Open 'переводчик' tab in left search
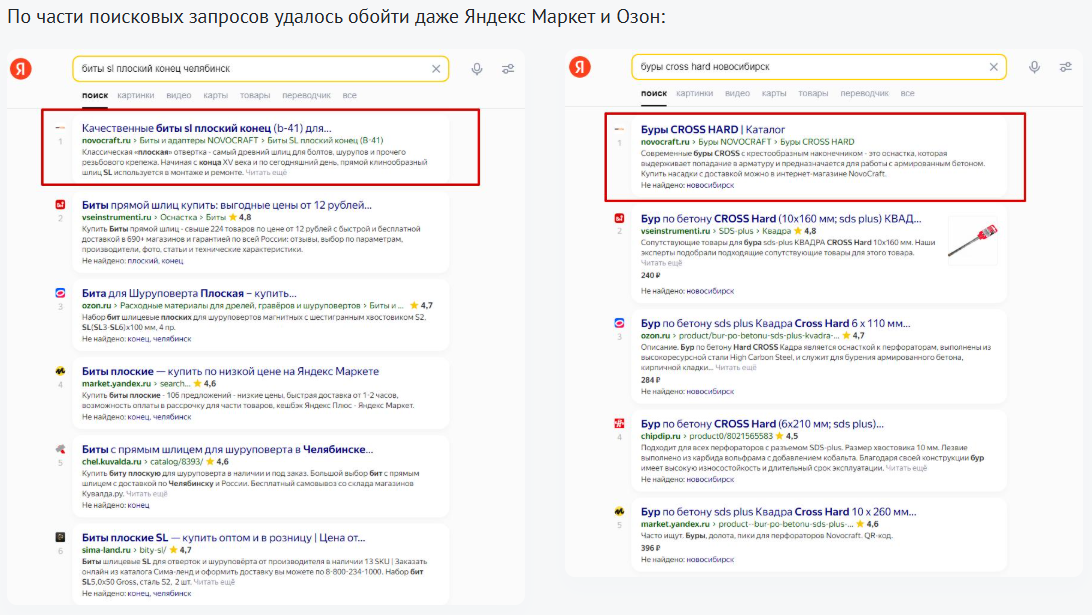1092x615 pixels. pos(306,95)
